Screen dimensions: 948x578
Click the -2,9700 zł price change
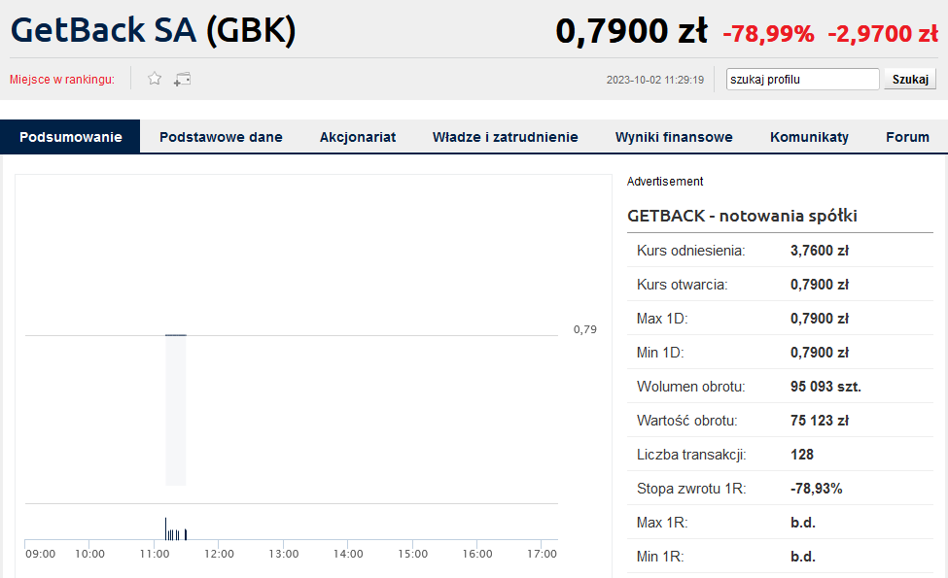point(883,34)
